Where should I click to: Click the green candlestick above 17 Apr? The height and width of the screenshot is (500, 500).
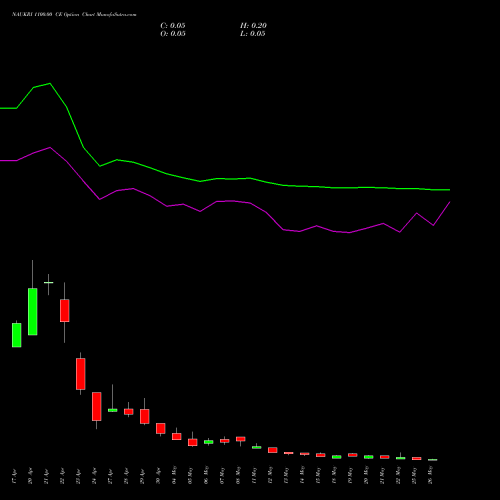[17, 335]
